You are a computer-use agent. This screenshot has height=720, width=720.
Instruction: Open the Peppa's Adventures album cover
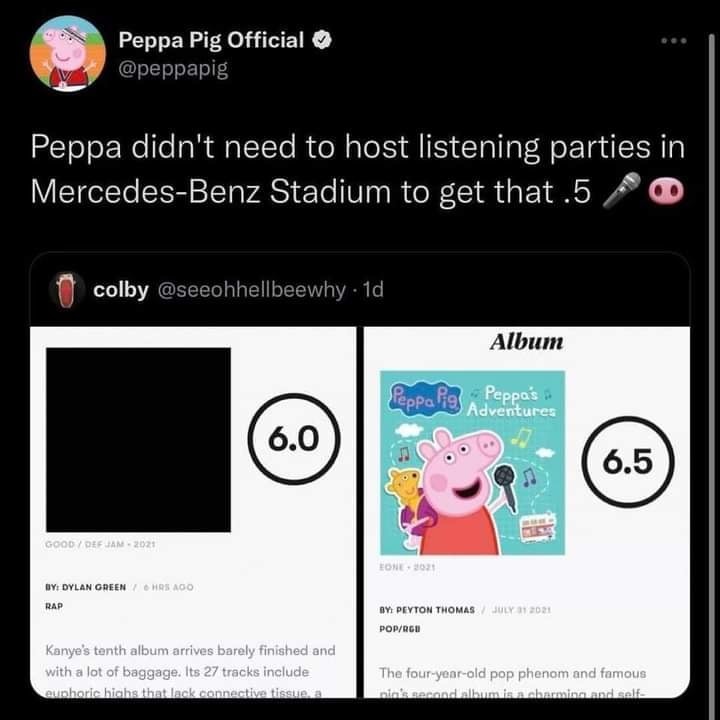pyautogui.click(x=472, y=463)
